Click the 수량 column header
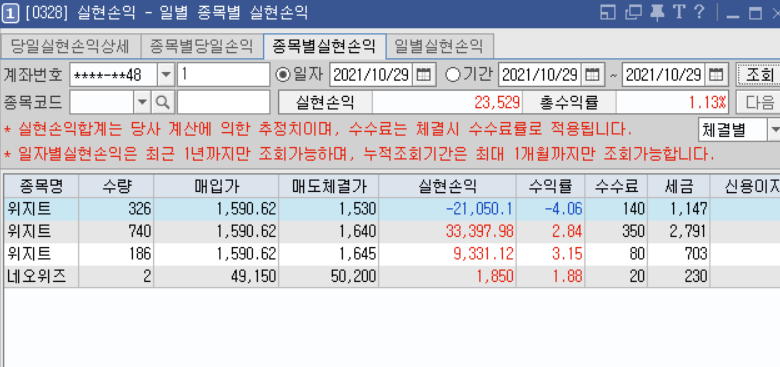 [116, 186]
